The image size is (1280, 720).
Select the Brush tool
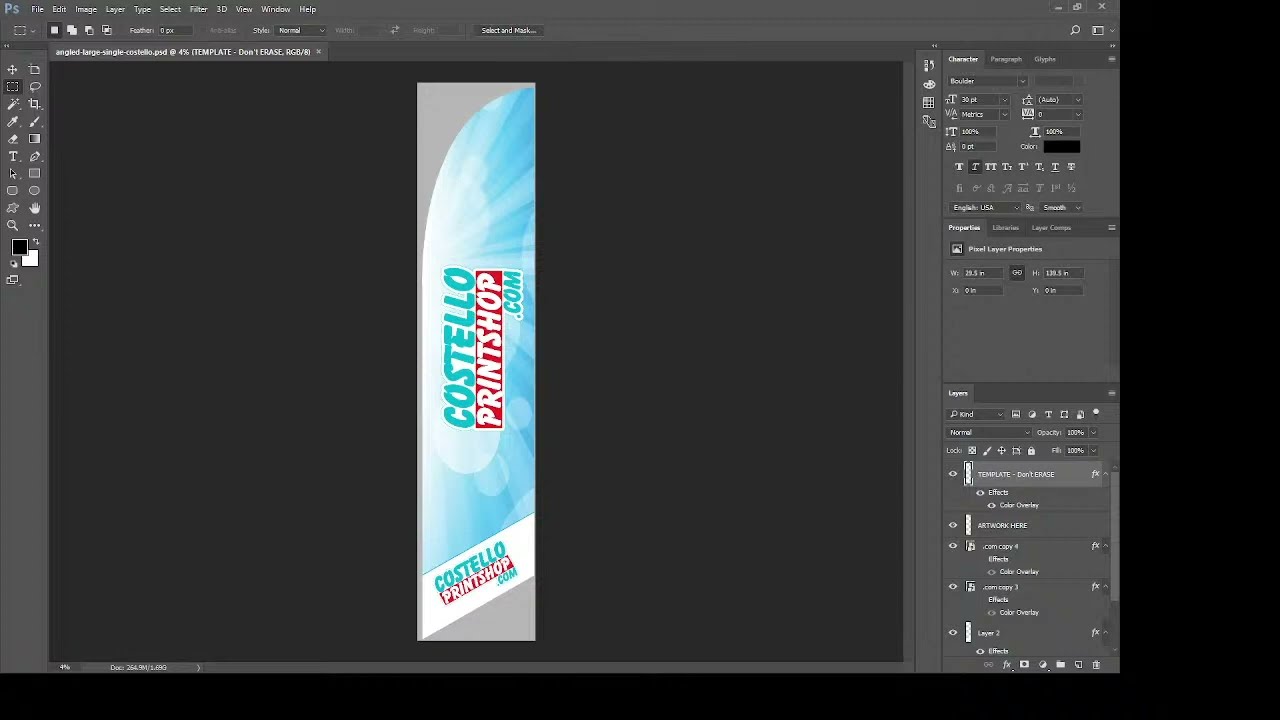35,121
